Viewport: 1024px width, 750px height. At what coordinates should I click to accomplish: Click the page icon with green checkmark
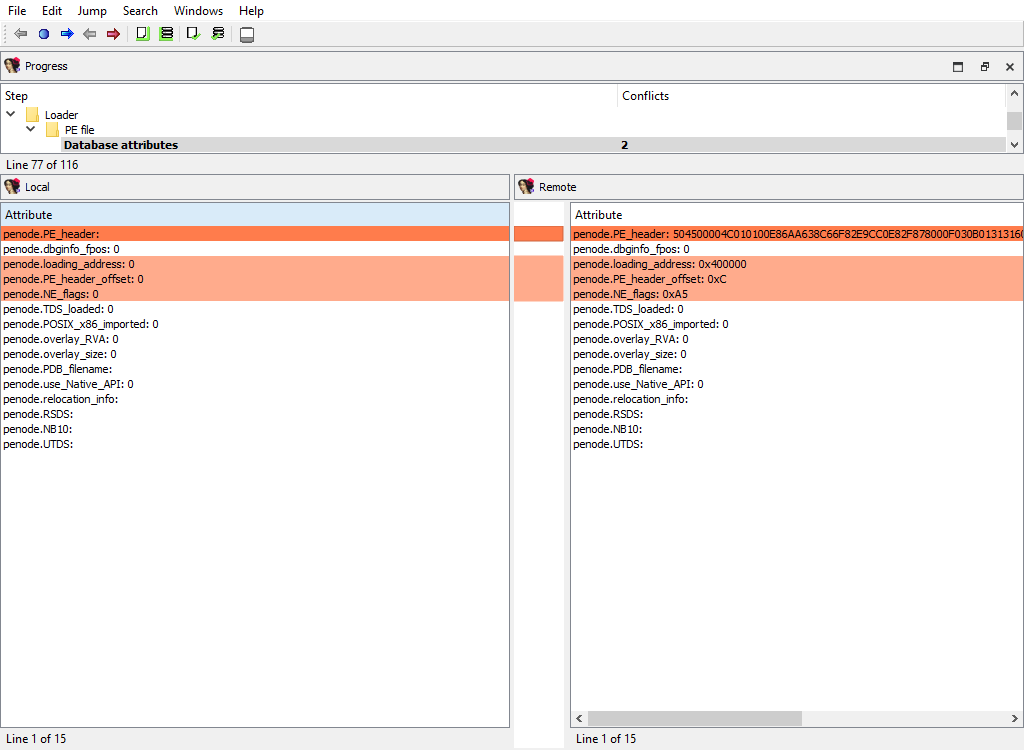point(194,34)
